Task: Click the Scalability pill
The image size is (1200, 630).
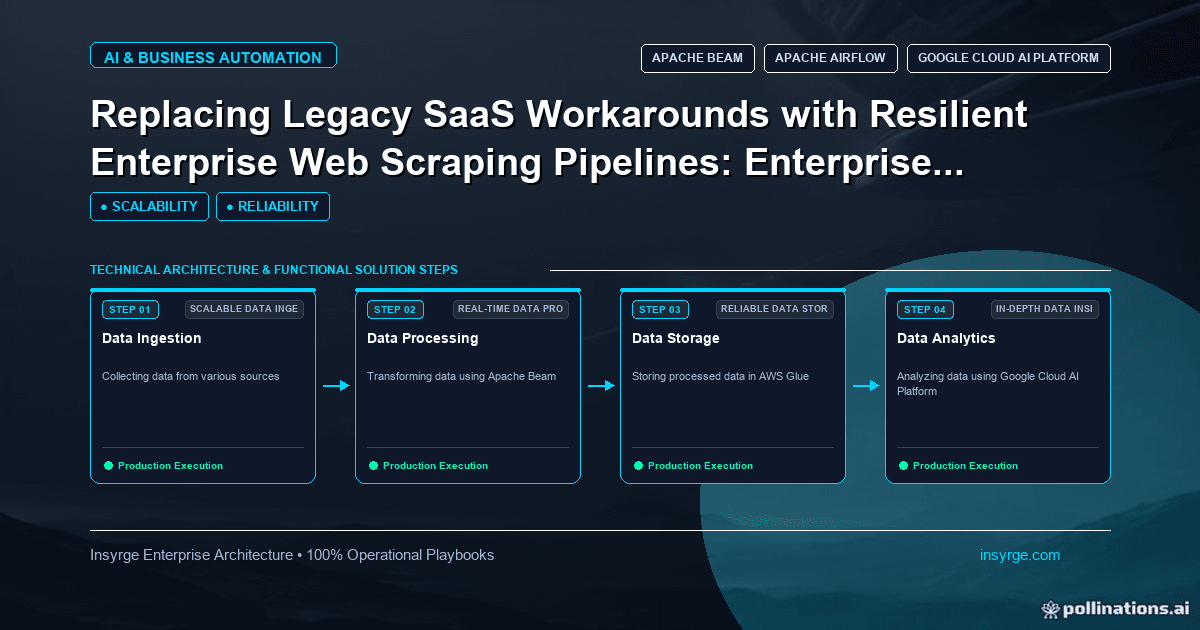Action: pos(149,206)
